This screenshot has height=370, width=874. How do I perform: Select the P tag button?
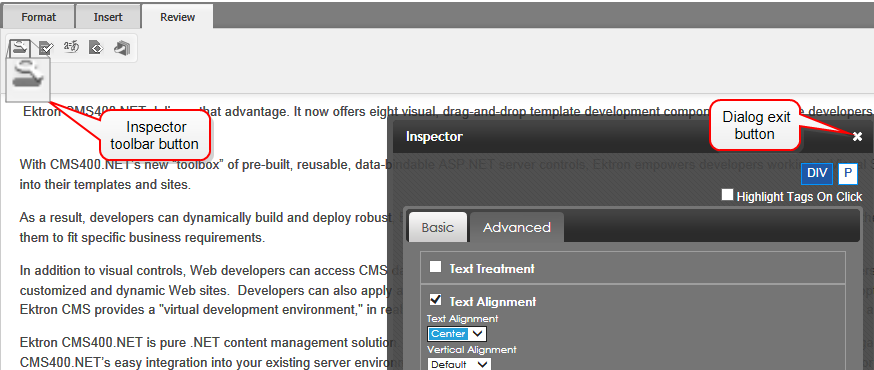(847, 173)
